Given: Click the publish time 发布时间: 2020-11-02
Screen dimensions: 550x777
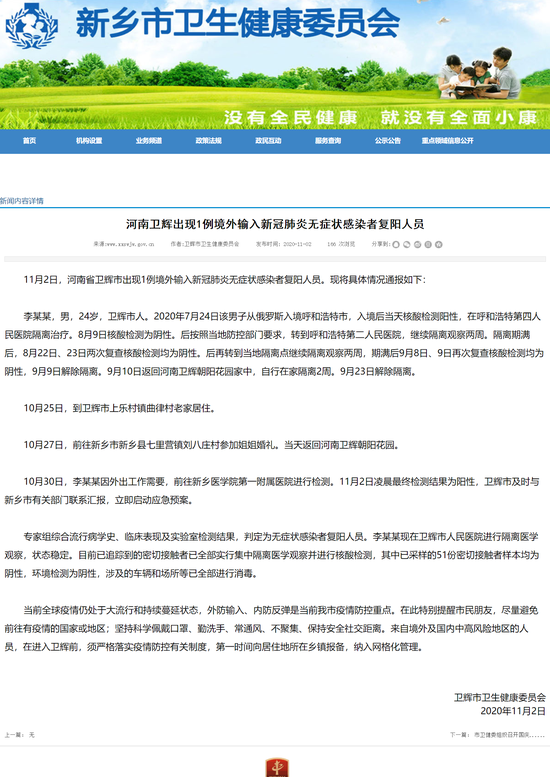Looking at the screenshot, I should (x=283, y=244).
